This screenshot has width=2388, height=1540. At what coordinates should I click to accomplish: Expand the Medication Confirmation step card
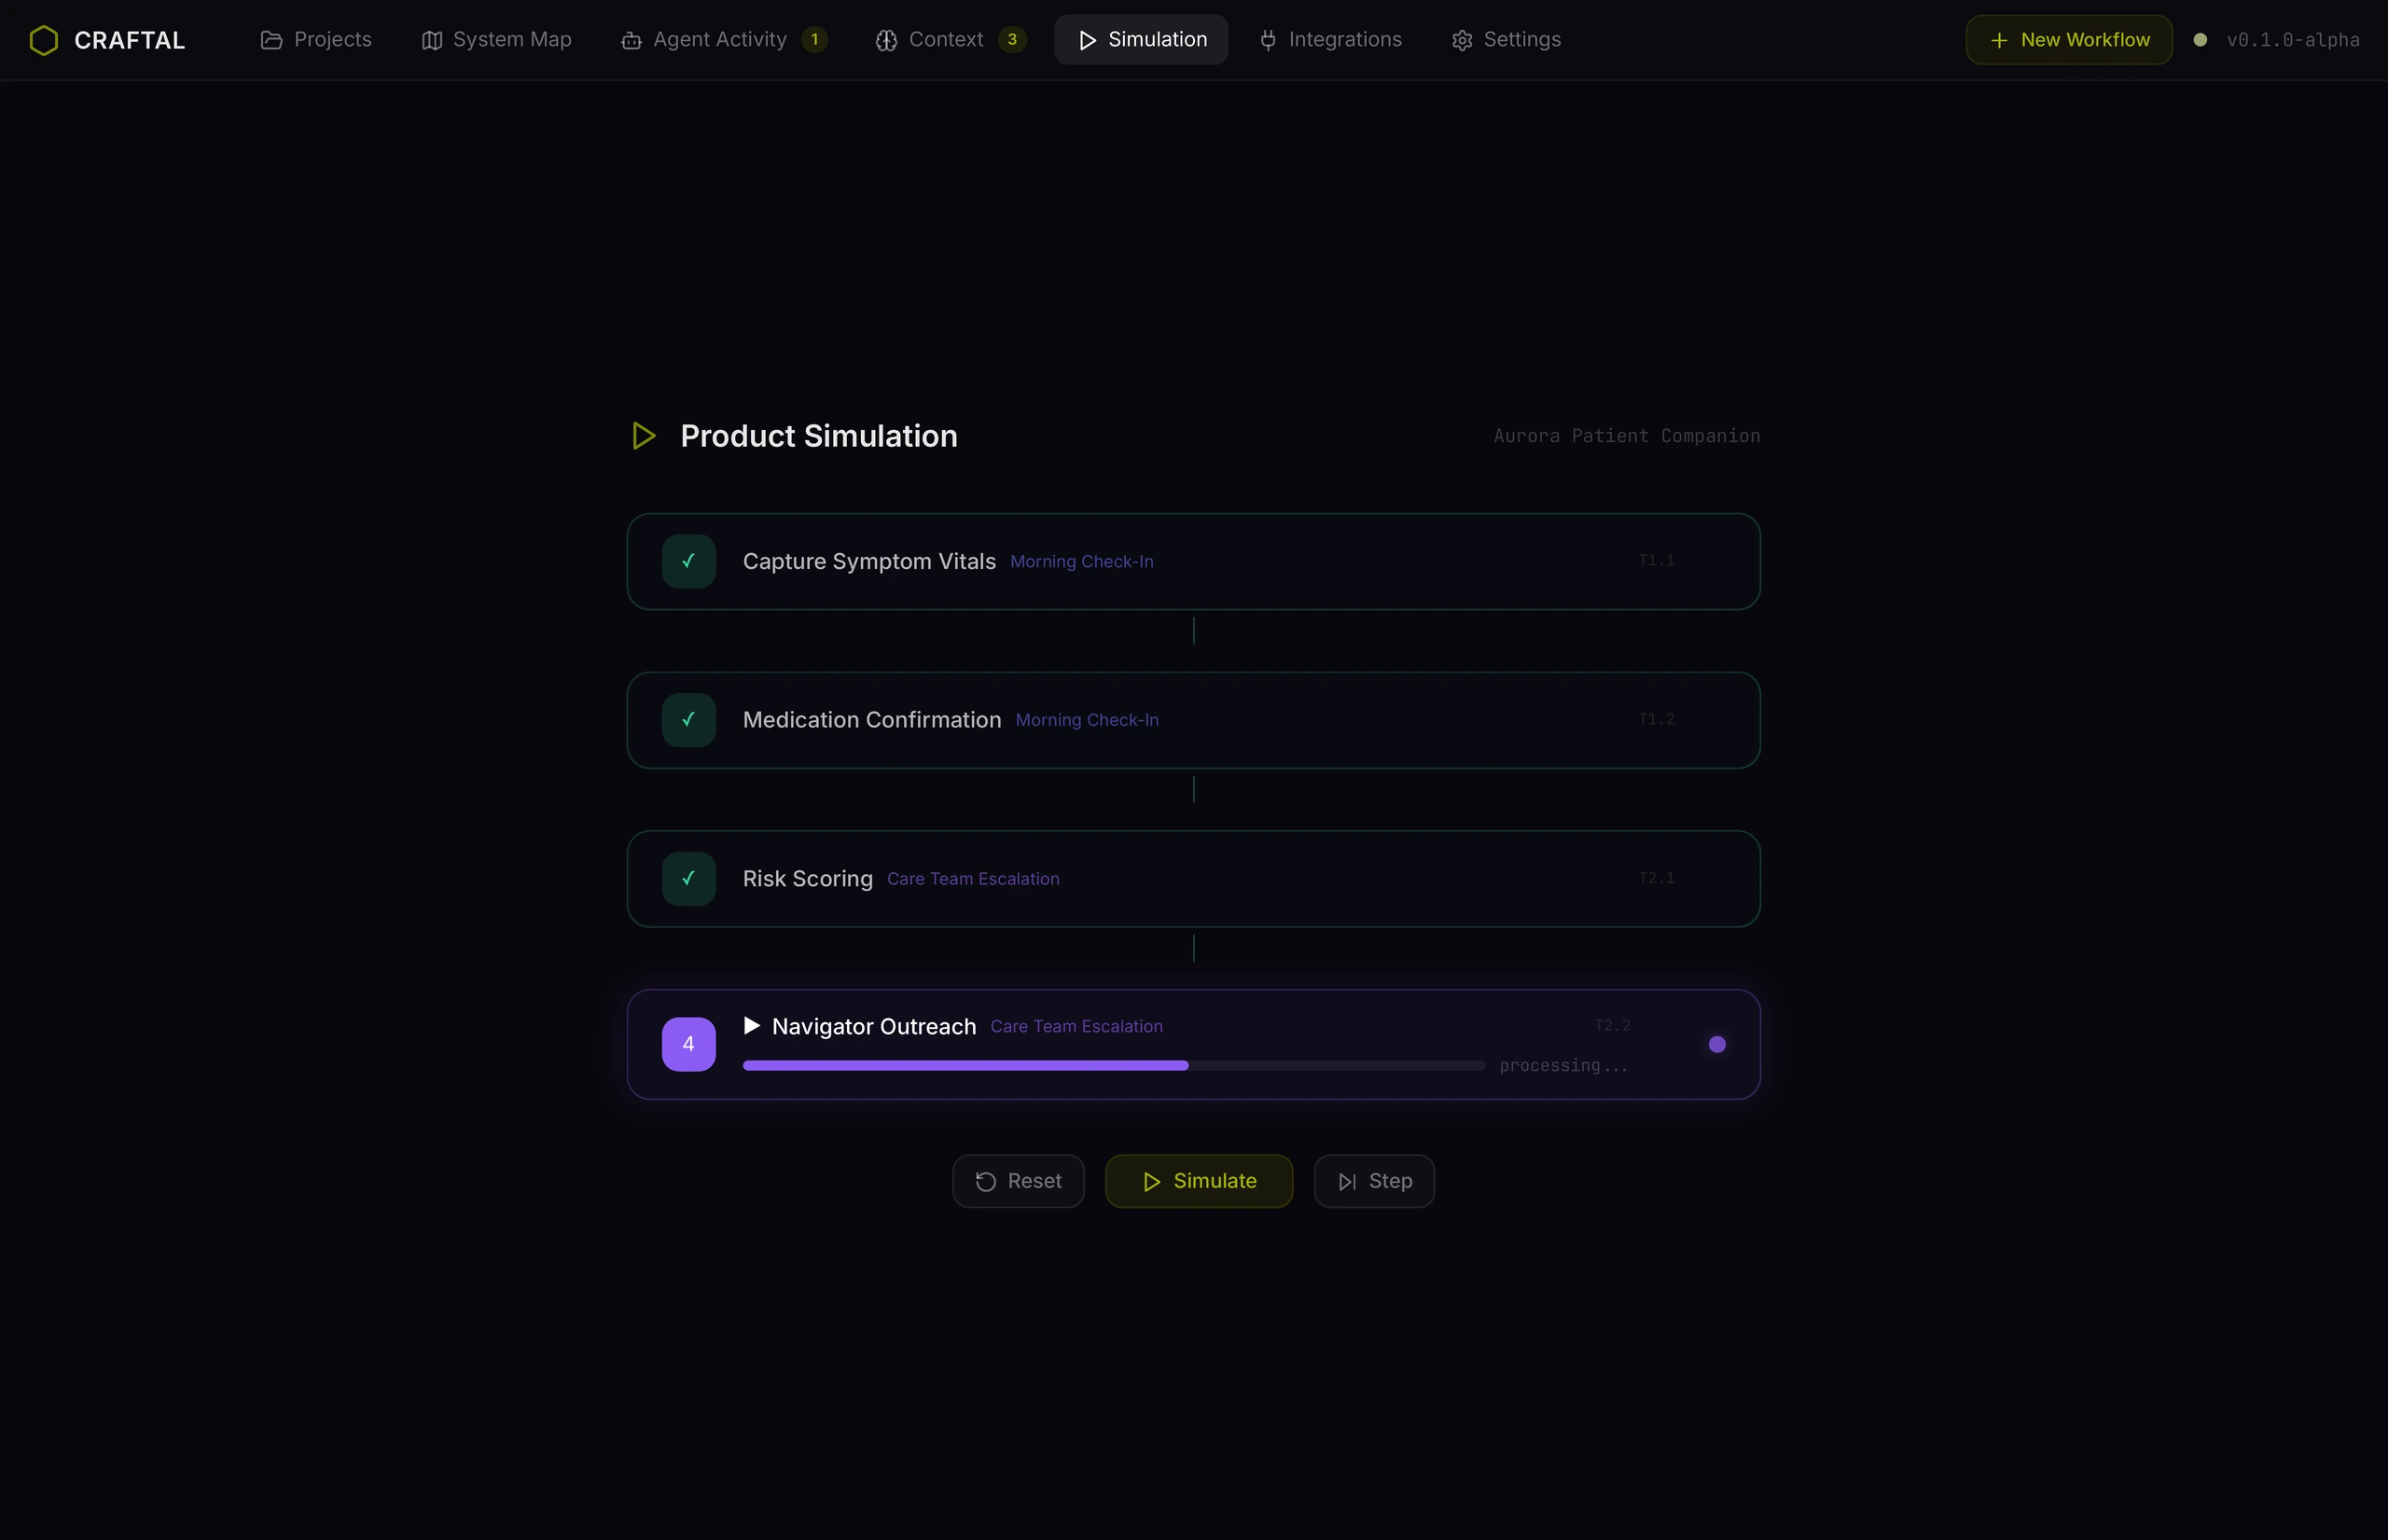point(1193,720)
